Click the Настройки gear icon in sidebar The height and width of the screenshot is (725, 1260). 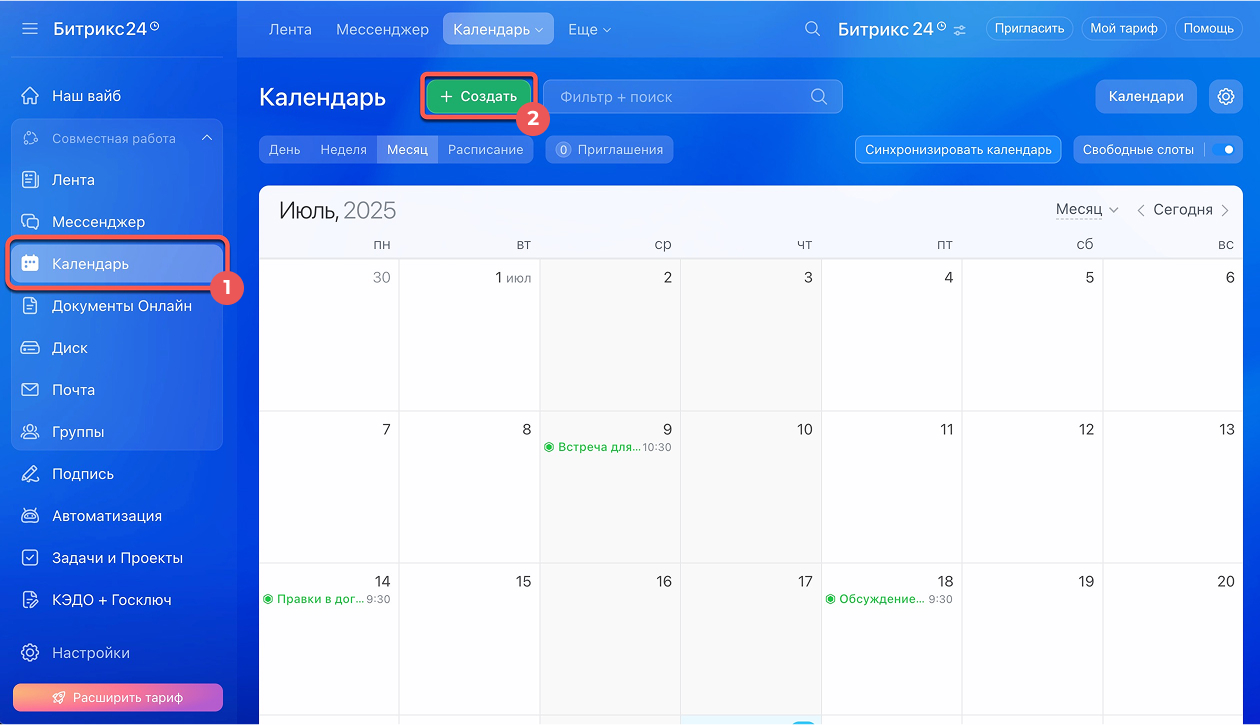click(30, 653)
